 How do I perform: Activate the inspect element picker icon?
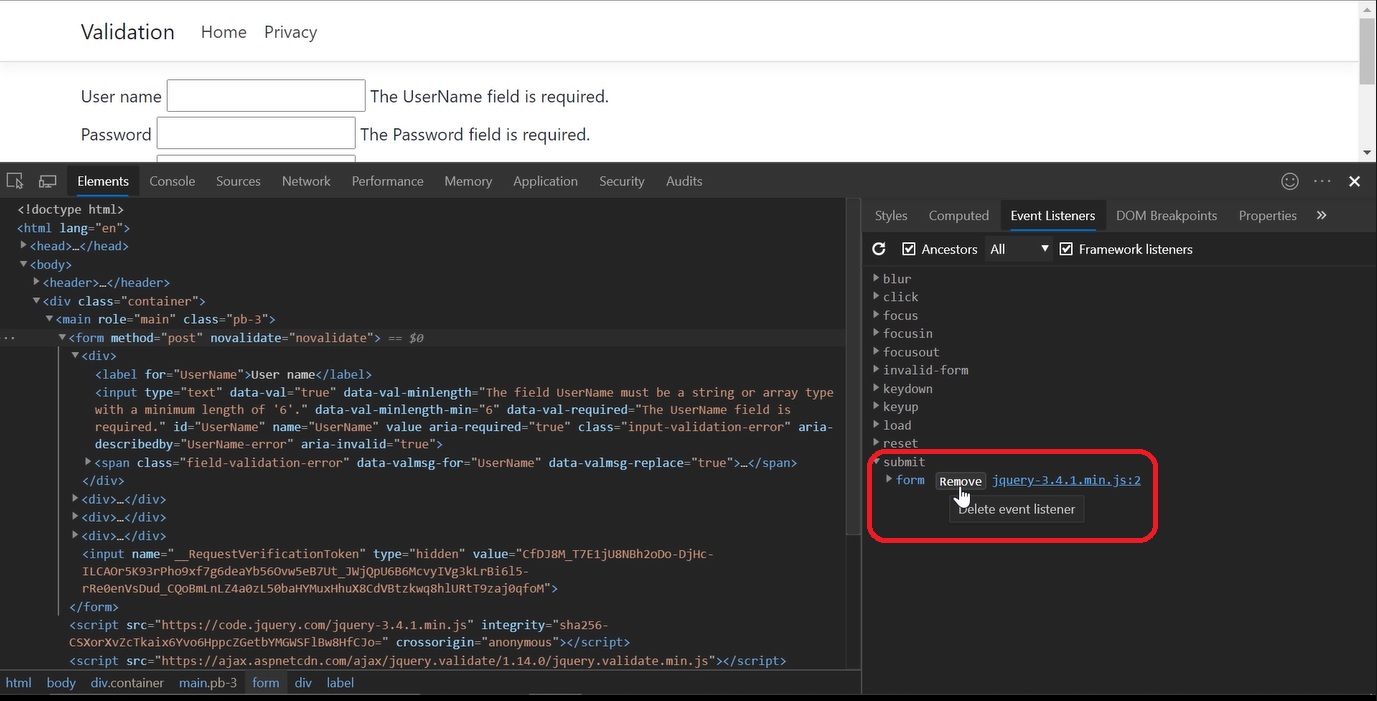(15, 181)
